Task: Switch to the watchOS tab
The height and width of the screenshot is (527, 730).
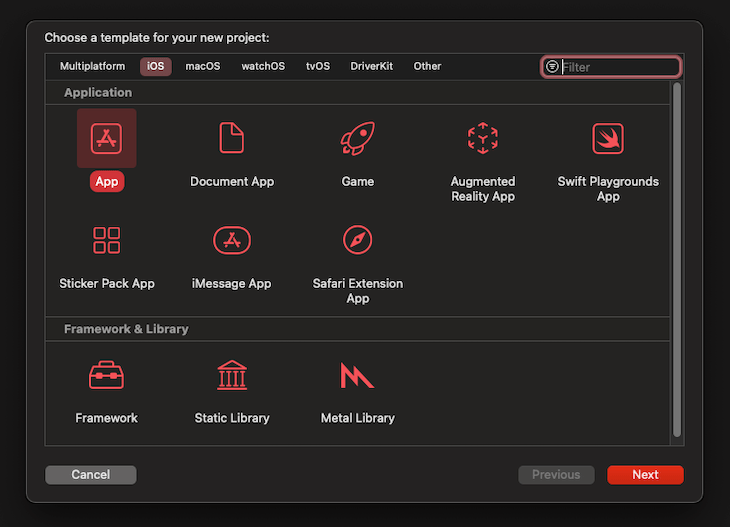Action: point(263,66)
